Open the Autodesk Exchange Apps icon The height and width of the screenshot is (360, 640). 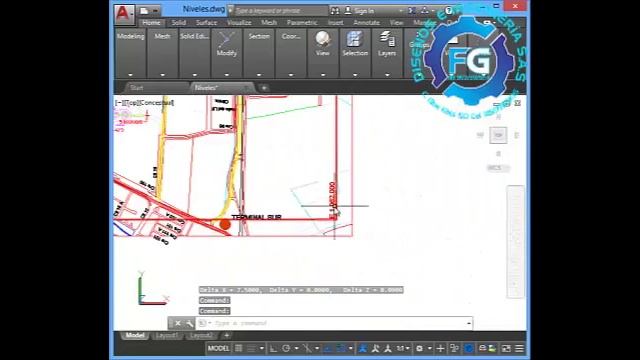412,11
